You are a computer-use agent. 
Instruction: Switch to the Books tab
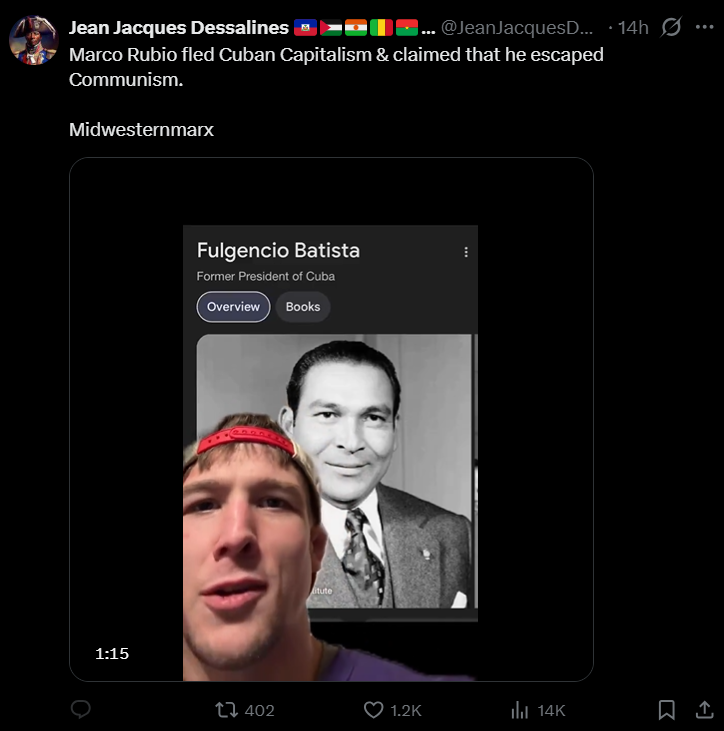pos(303,307)
